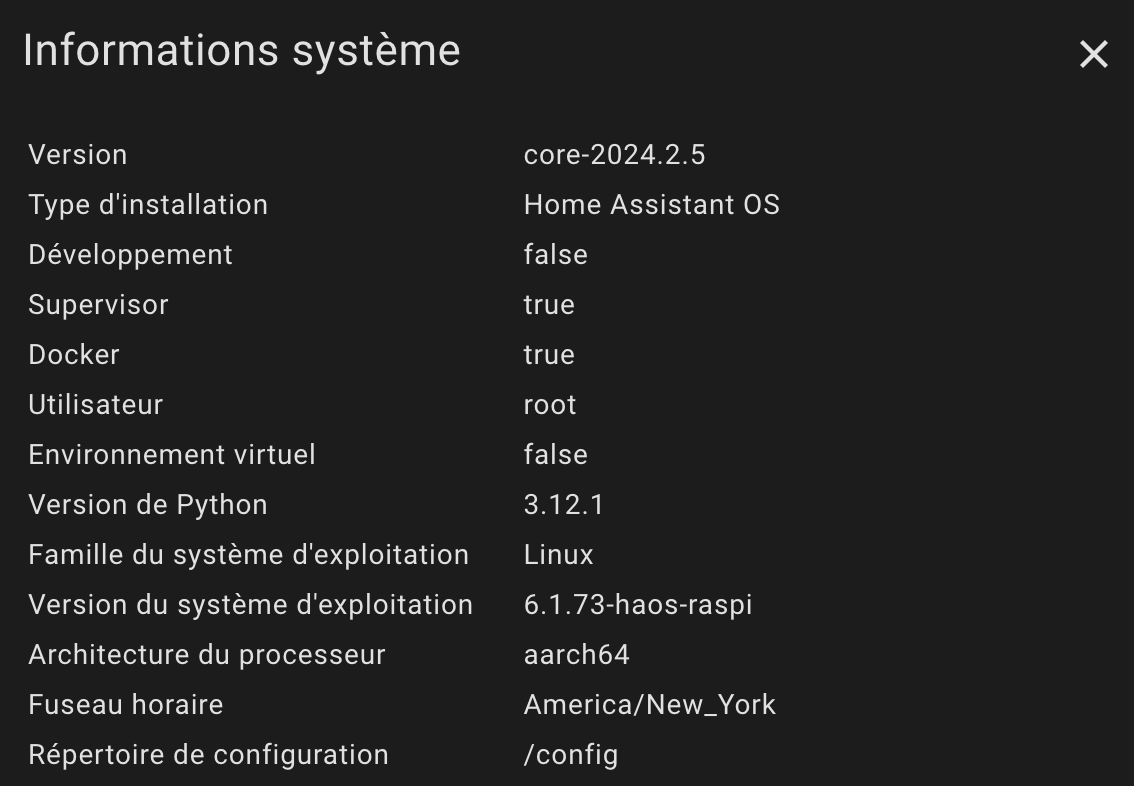Select the 'aarch64' architecture value
1134x786 pixels.
pyautogui.click(x=576, y=654)
